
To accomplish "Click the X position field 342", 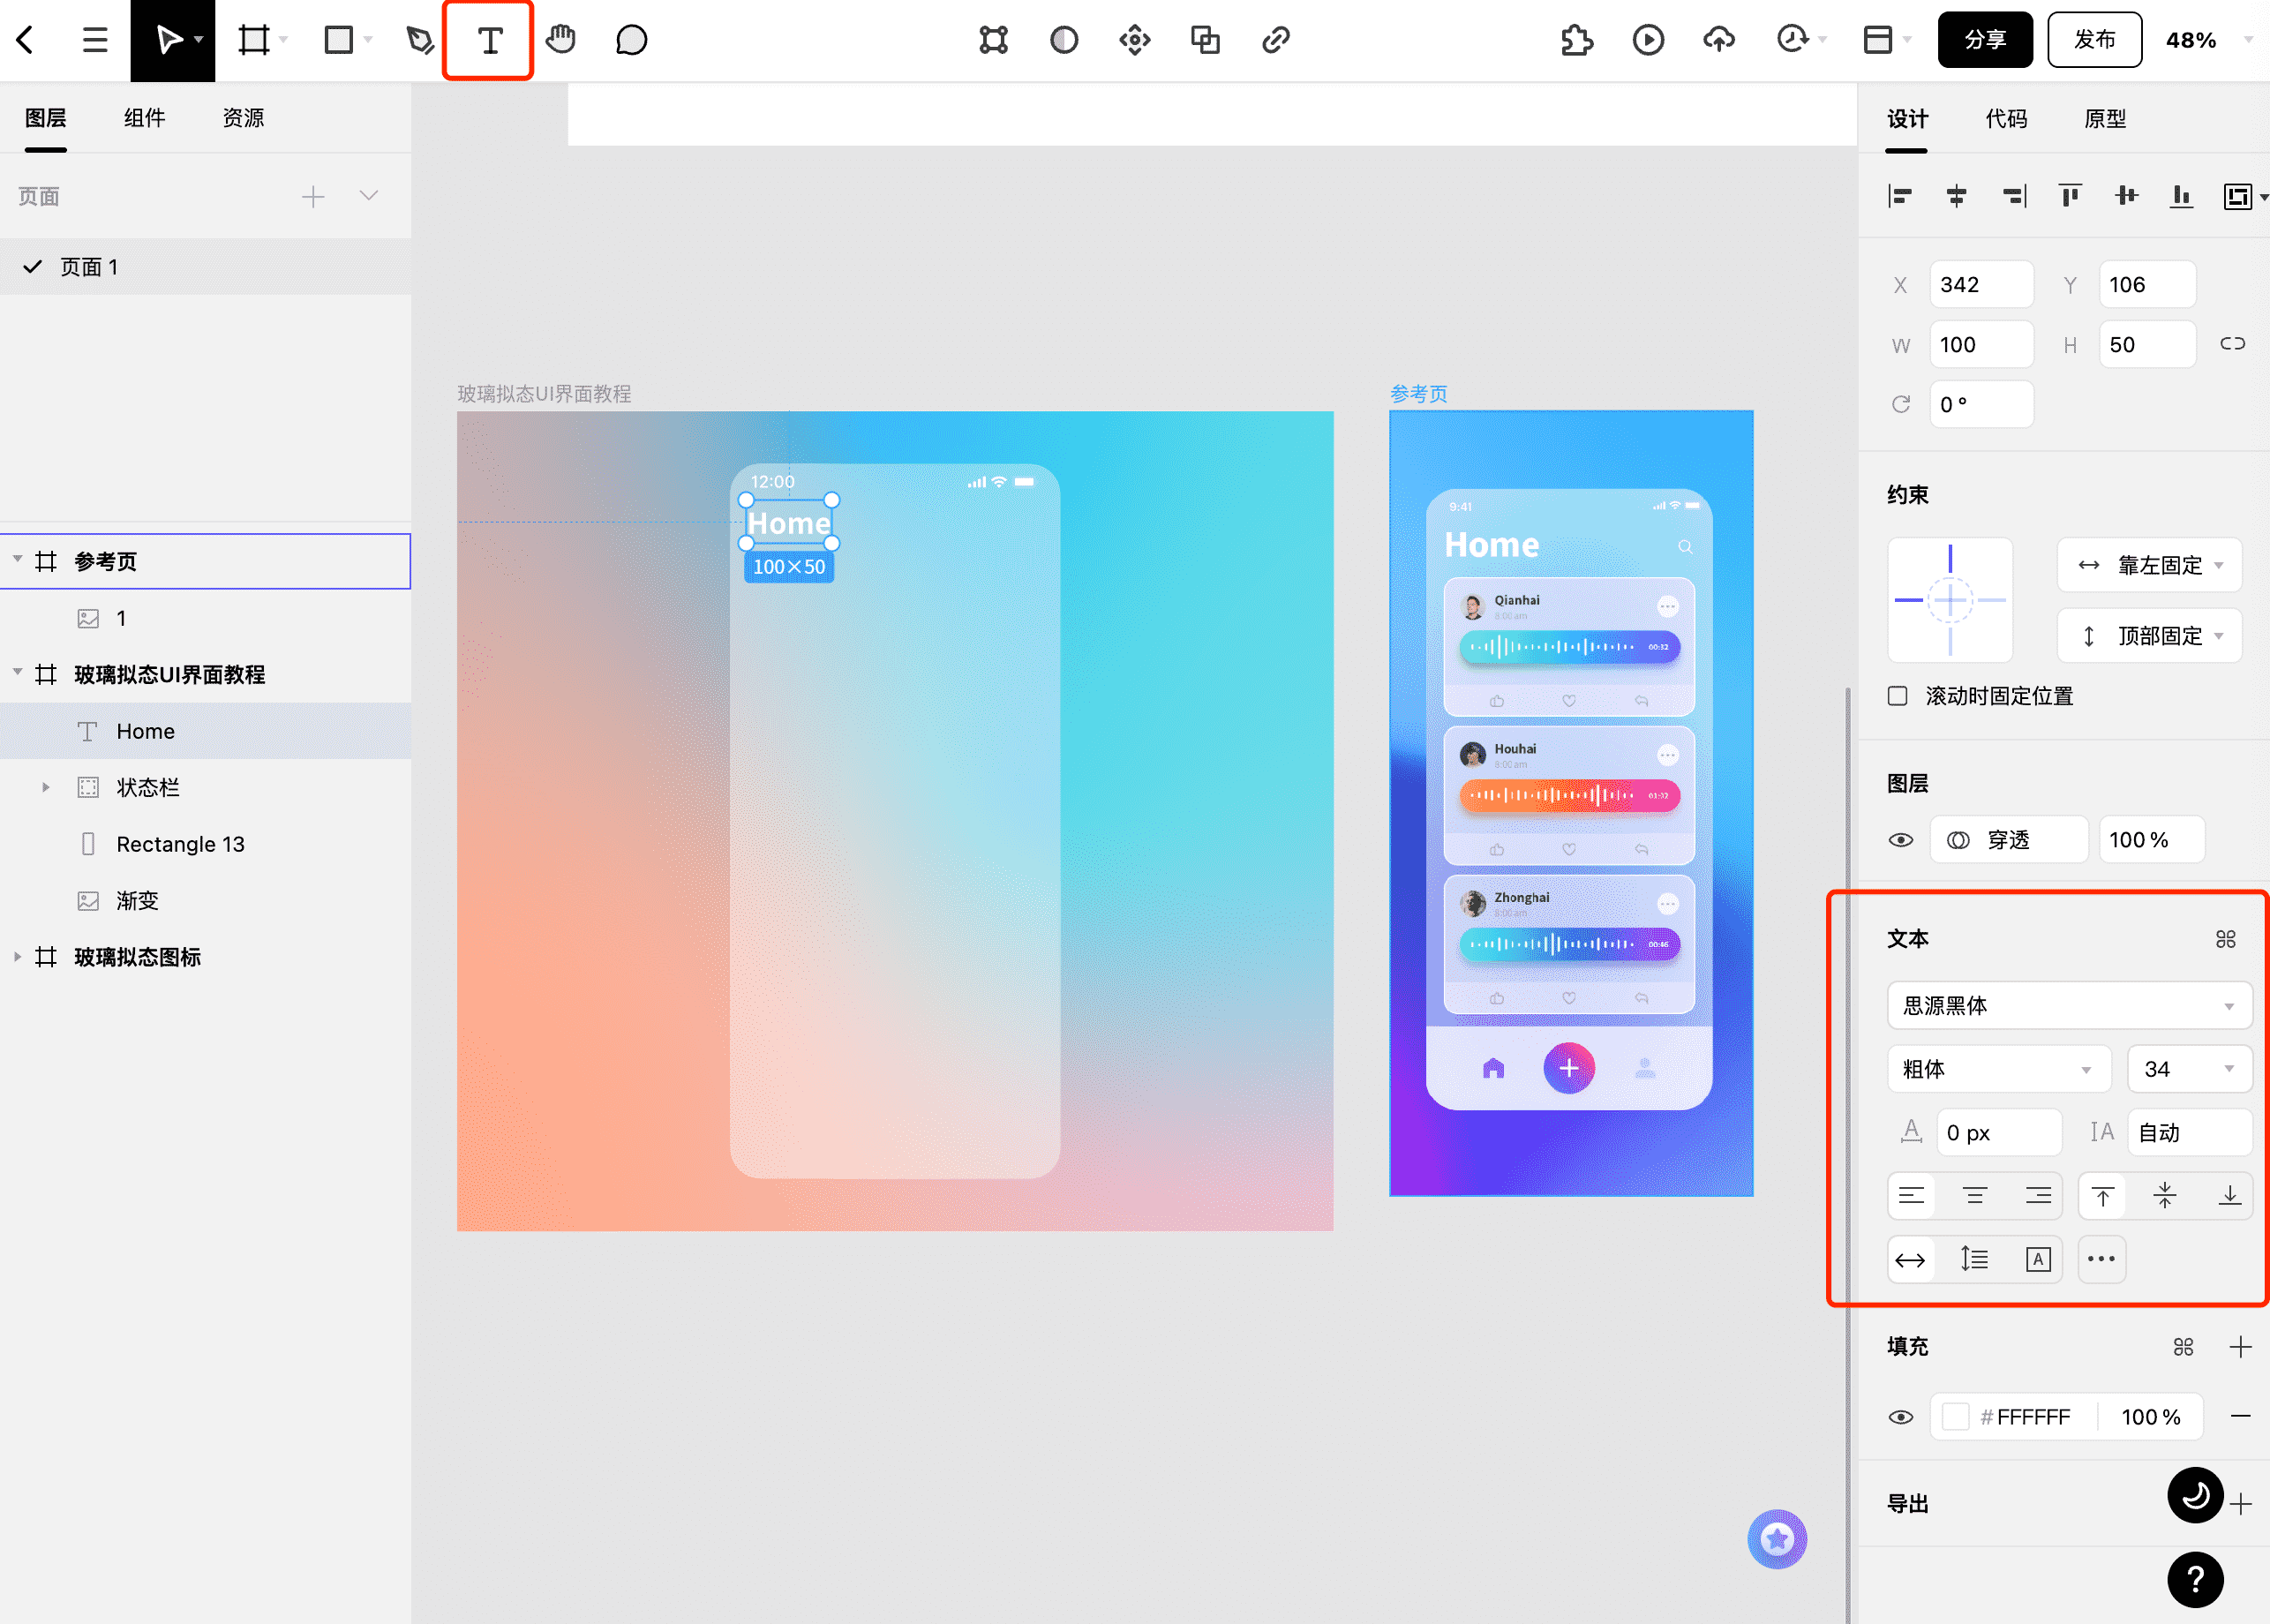I will pyautogui.click(x=1981, y=285).
